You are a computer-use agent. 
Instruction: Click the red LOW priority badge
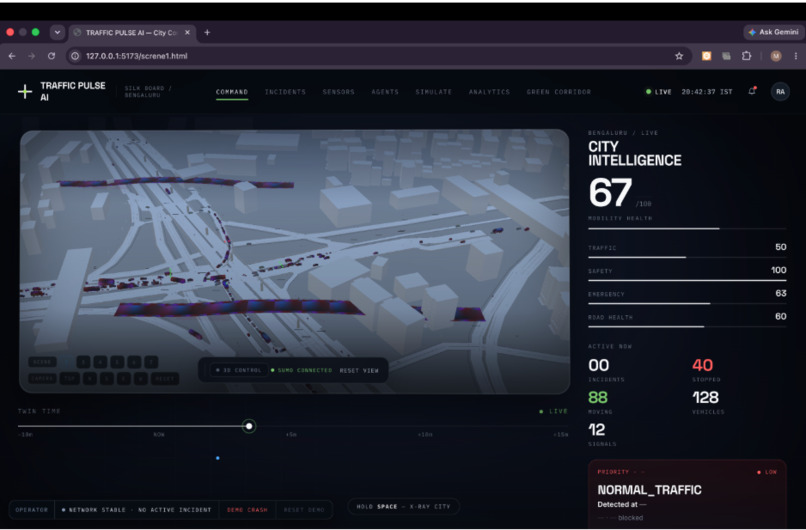pos(767,472)
